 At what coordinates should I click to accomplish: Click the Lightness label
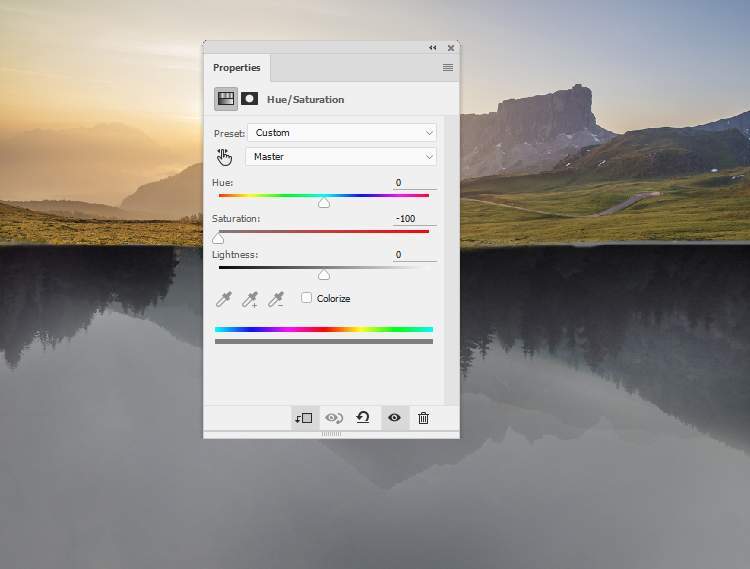click(235, 255)
